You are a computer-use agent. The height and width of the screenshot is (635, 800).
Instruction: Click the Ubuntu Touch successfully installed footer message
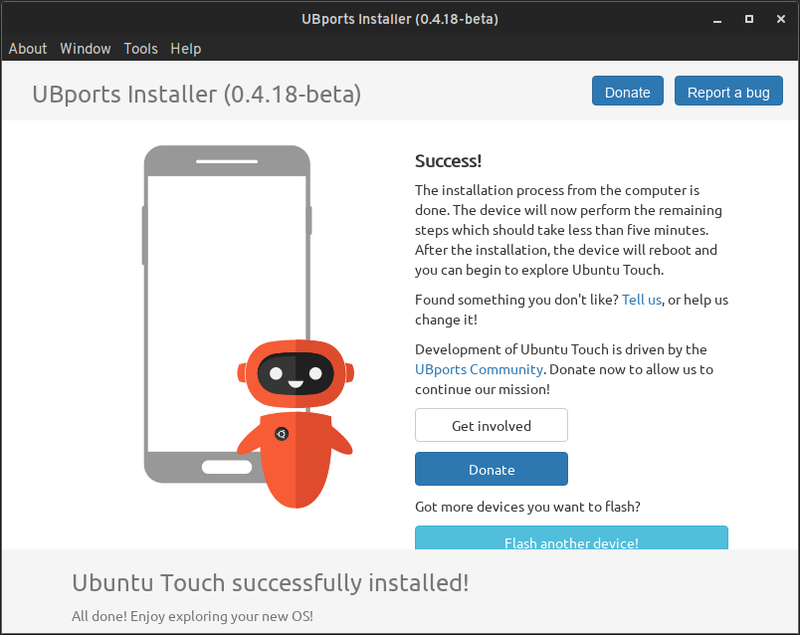270,582
